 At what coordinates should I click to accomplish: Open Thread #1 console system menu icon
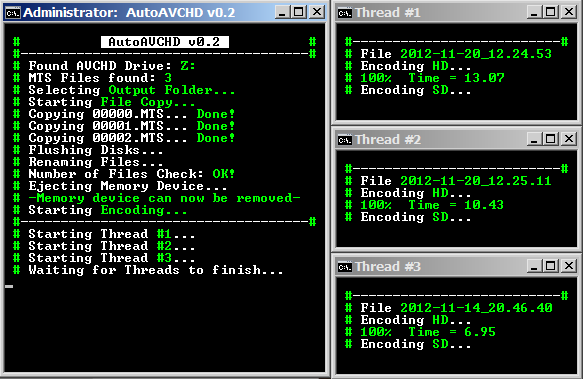click(345, 13)
